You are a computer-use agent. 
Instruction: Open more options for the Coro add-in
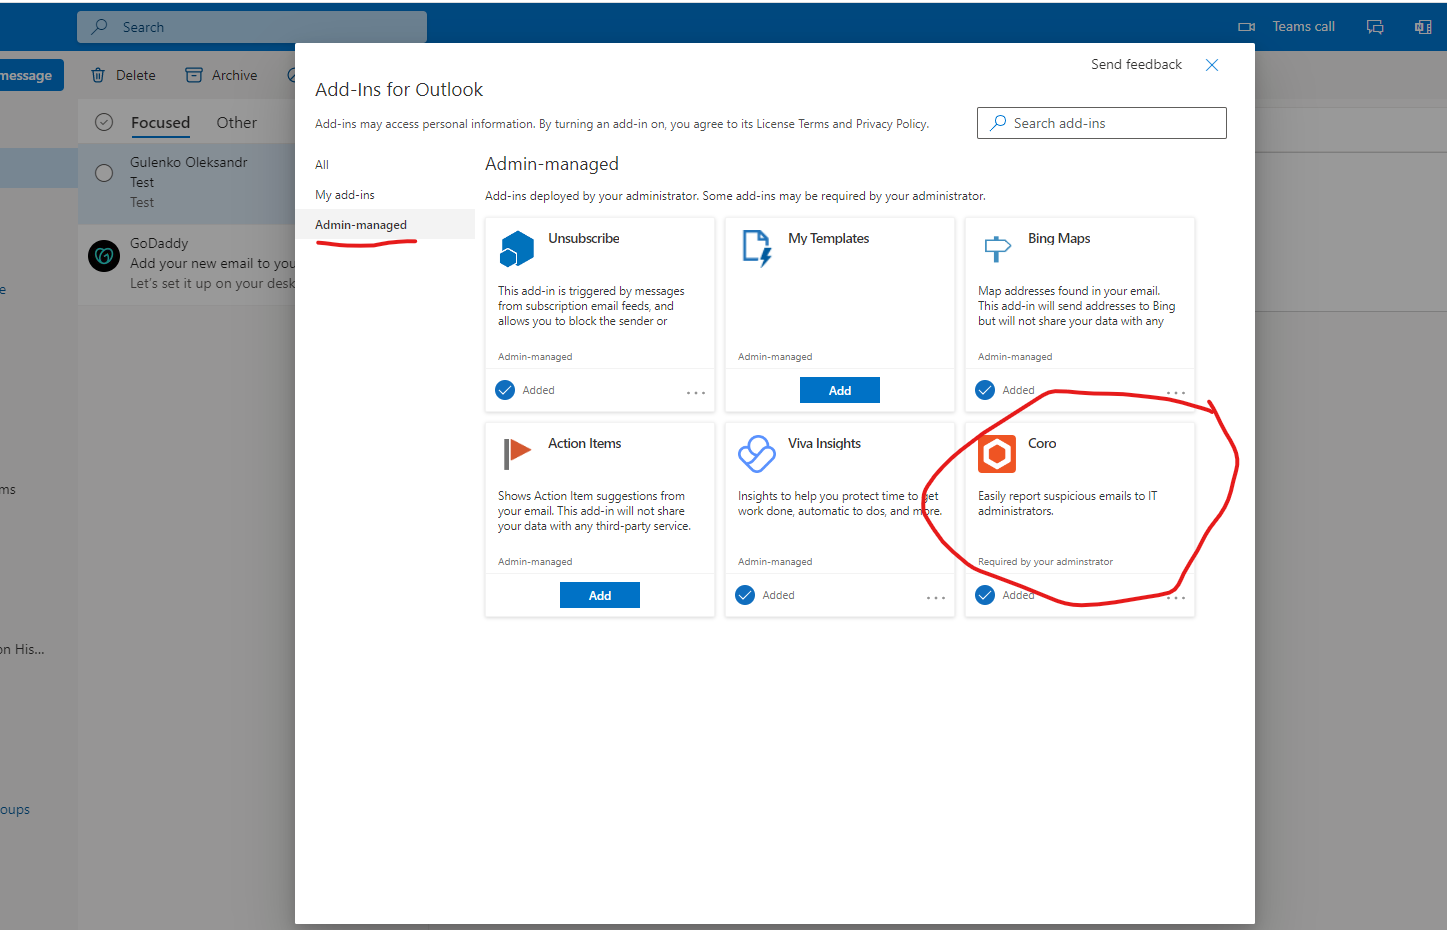click(x=1176, y=598)
